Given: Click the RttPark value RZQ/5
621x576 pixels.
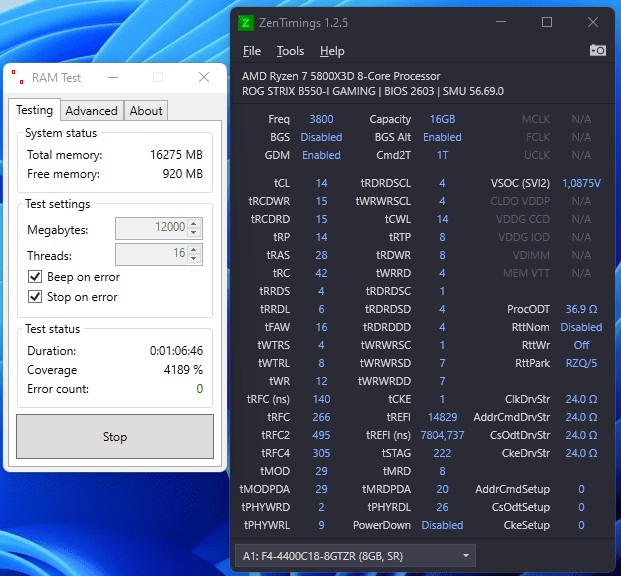Looking at the screenshot, I should (581, 363).
